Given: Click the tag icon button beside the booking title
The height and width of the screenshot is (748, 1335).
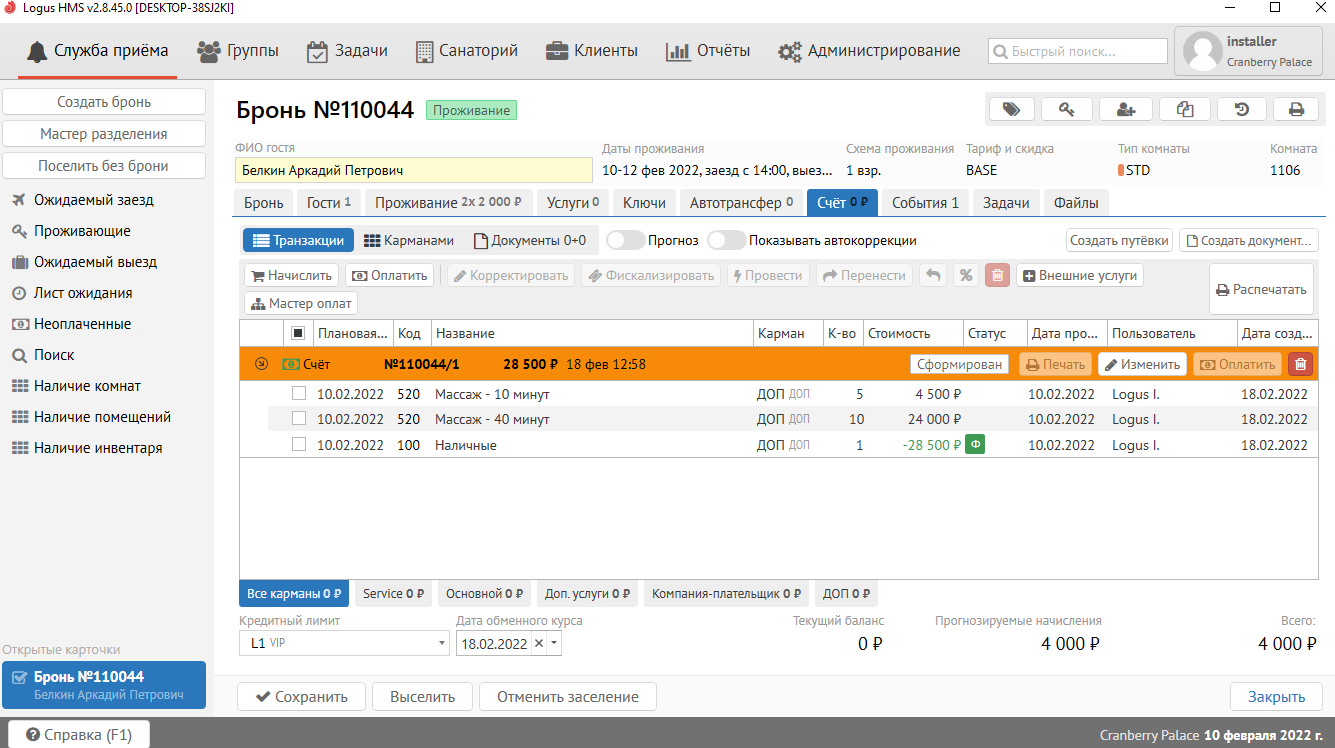Looking at the screenshot, I should (x=1011, y=109).
